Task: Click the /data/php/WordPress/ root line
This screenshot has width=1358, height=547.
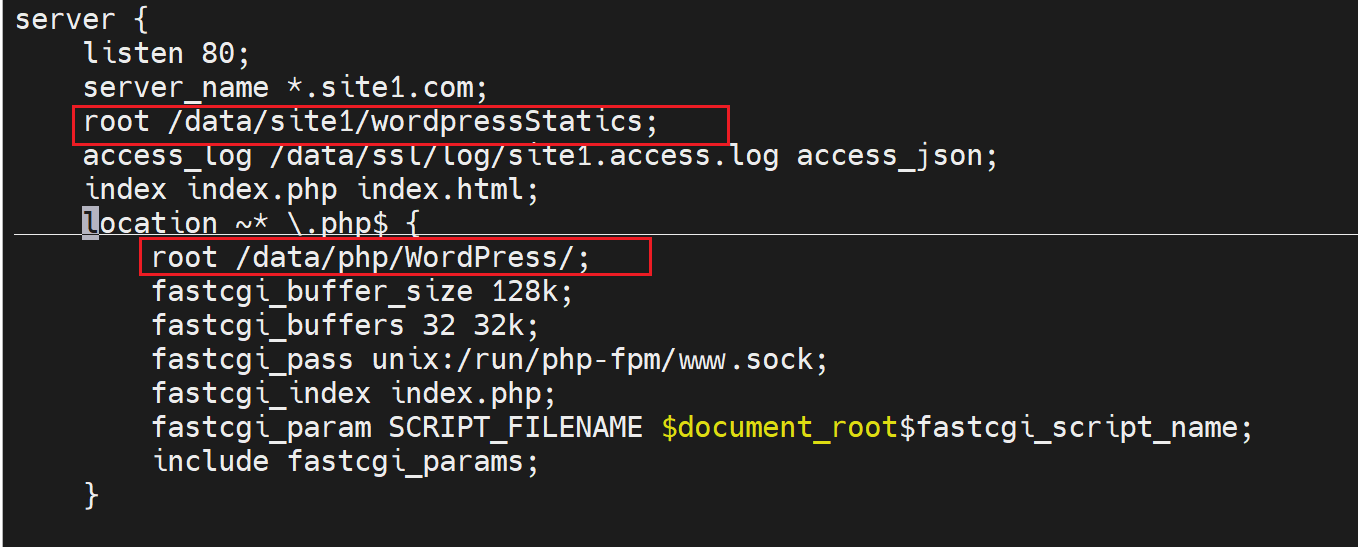Action: 371,257
